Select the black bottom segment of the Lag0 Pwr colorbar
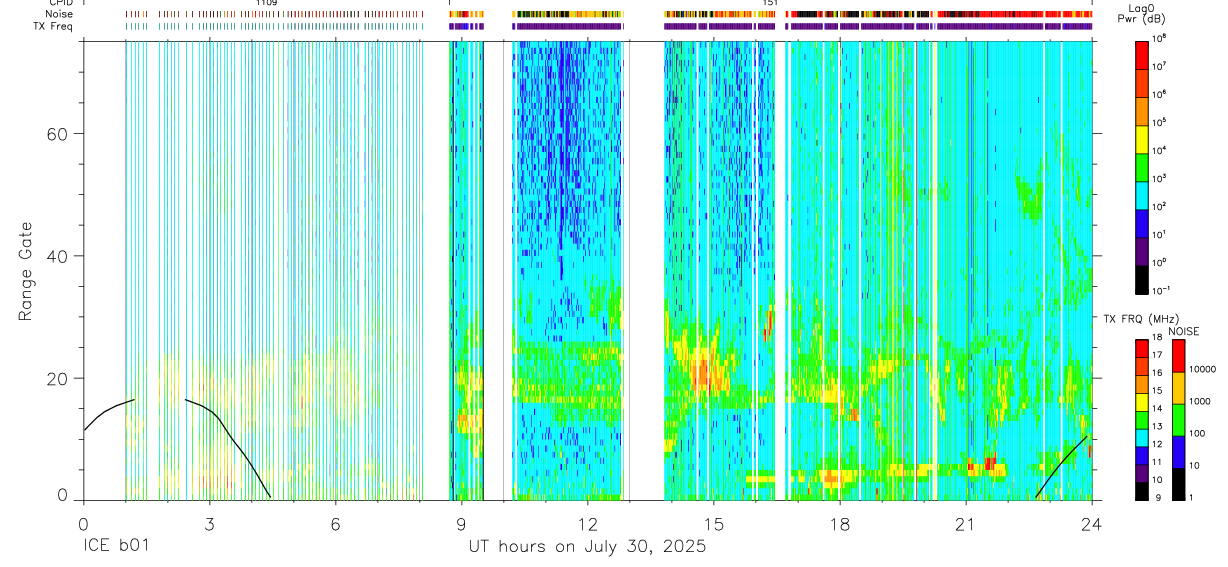The height and width of the screenshot is (567, 1228). pos(1142,279)
